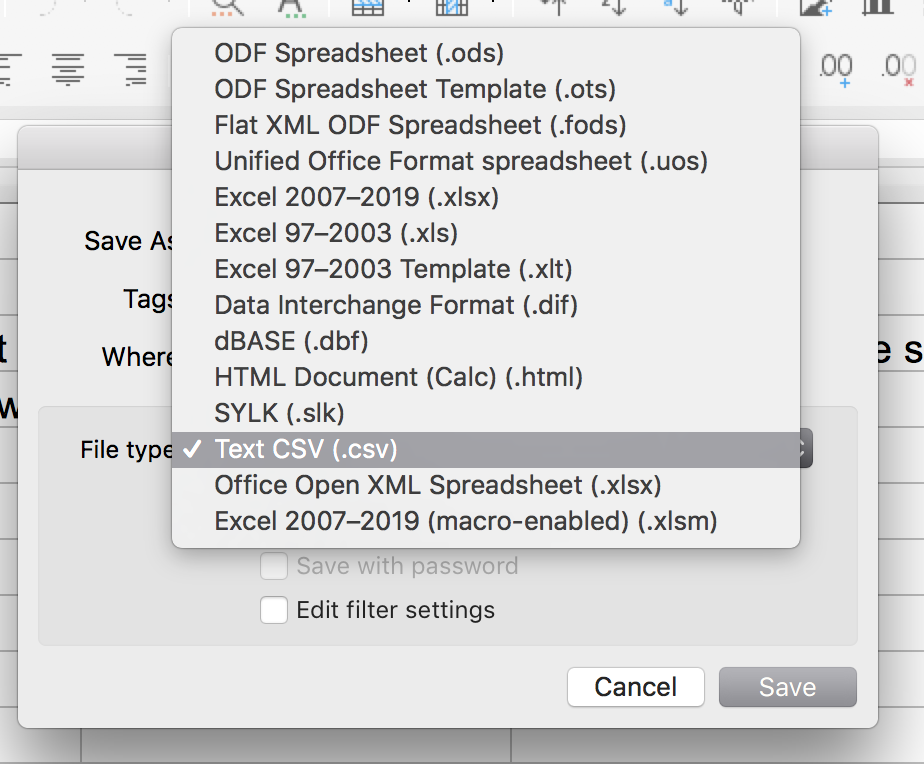Choose Data Interchange Format (.dif)

click(486, 305)
